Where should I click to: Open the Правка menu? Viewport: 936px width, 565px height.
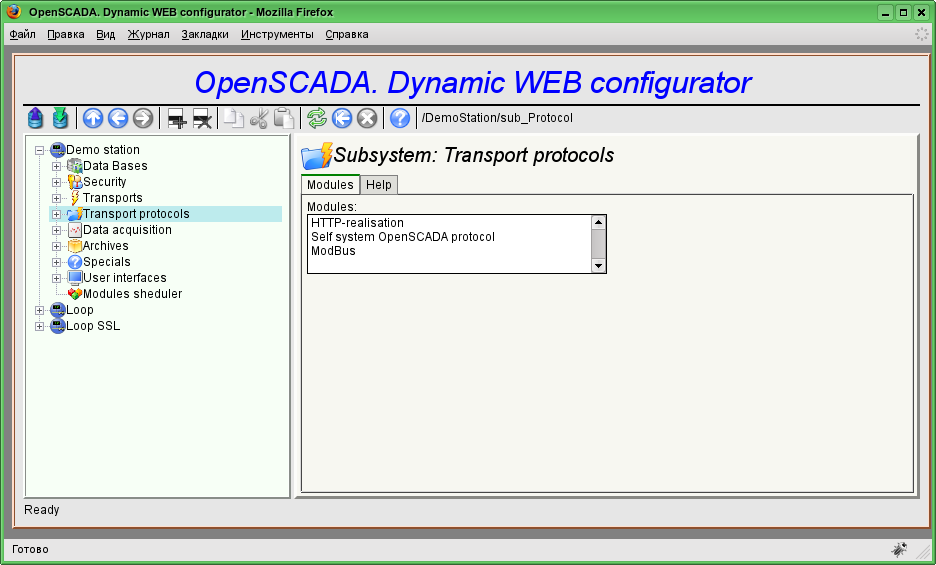pyautogui.click(x=66, y=35)
